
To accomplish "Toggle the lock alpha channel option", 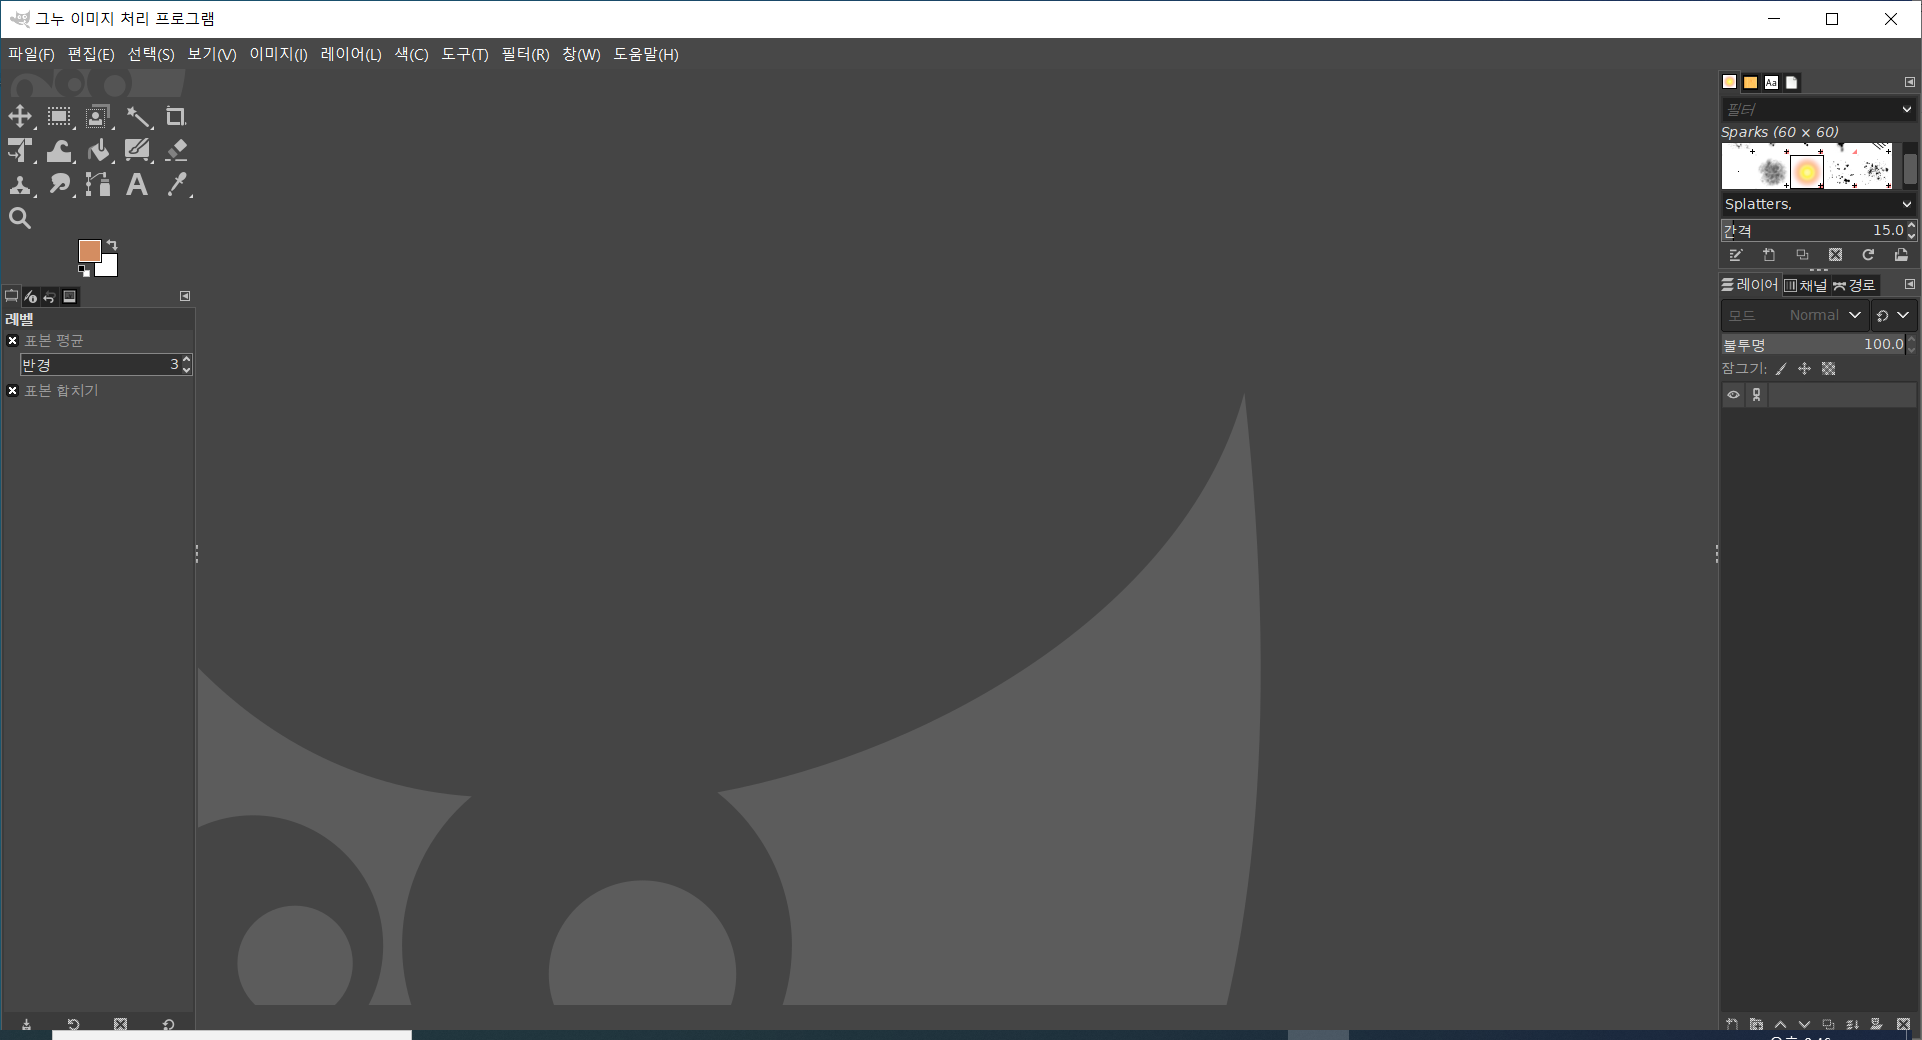I will click(1829, 369).
